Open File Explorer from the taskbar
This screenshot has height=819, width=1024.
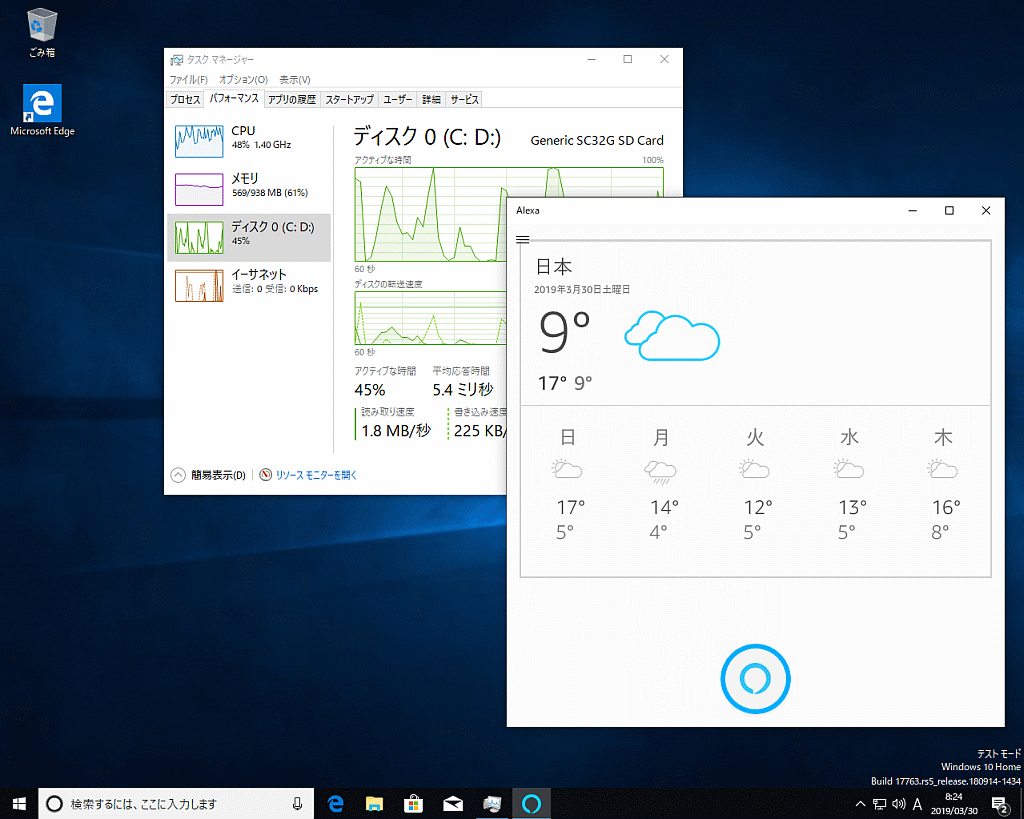[374, 804]
